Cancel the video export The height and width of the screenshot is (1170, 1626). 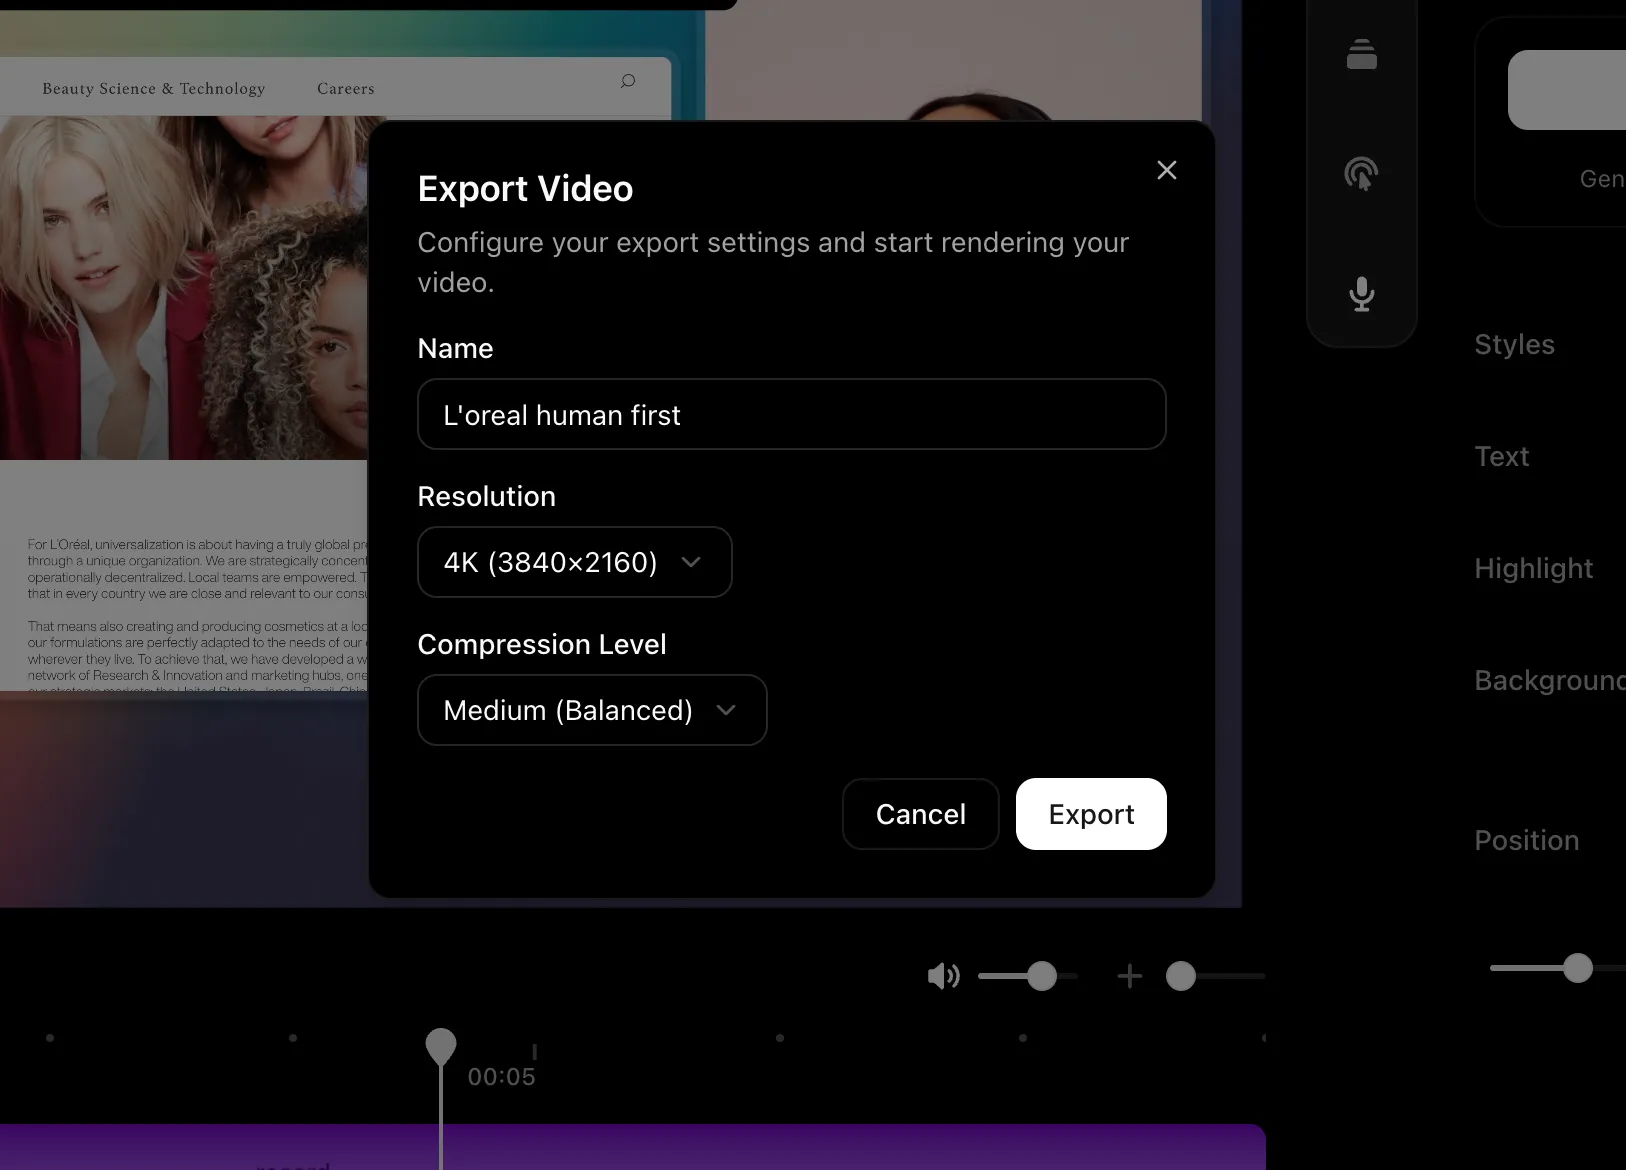click(920, 814)
